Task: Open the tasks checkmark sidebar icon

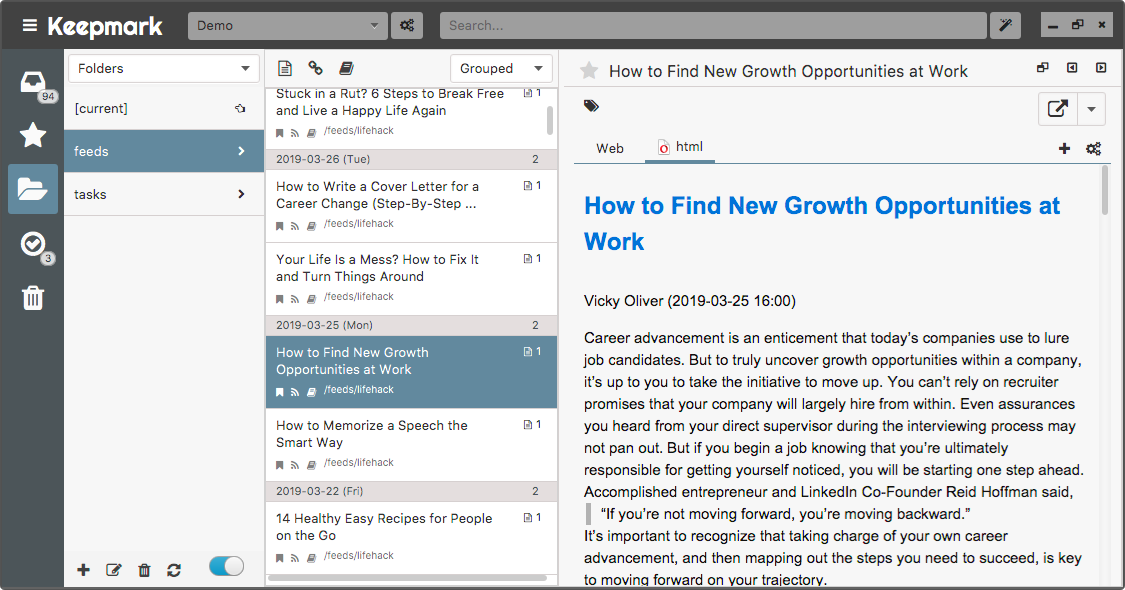Action: pos(33,244)
